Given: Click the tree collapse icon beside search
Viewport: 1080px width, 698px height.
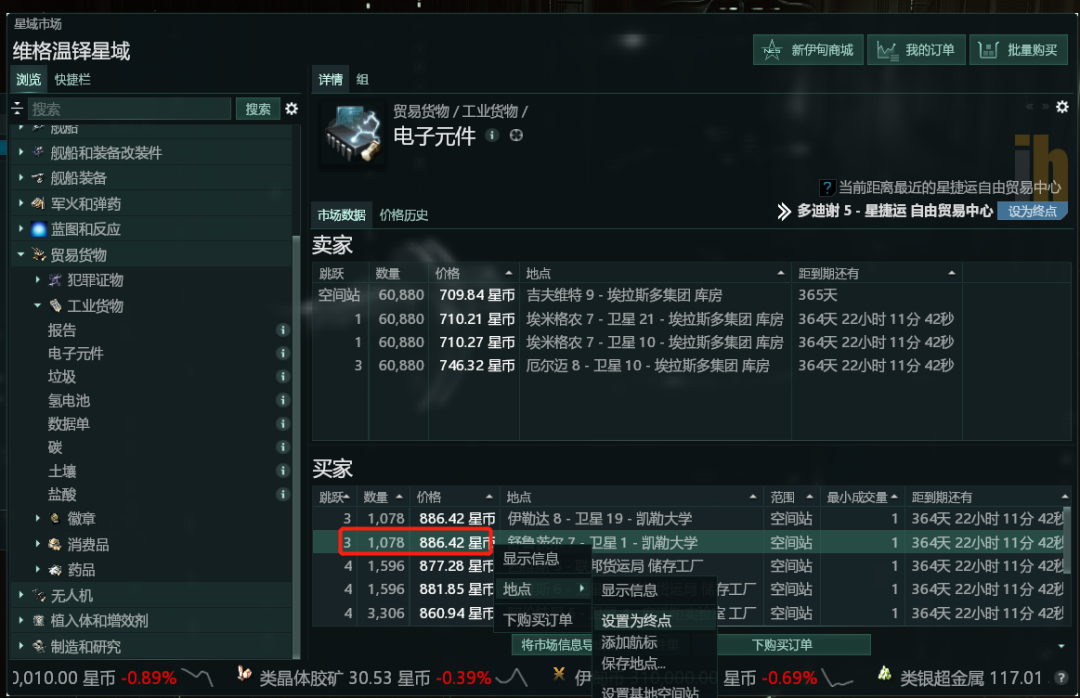Looking at the screenshot, I should 18,108.
